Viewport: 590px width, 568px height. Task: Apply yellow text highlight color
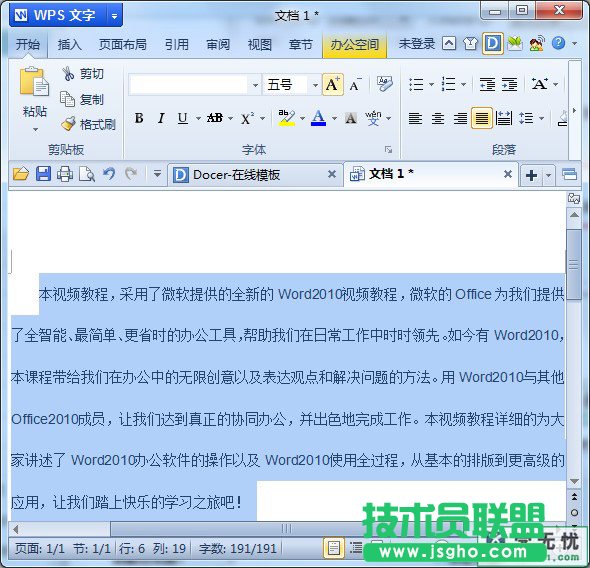click(x=286, y=118)
